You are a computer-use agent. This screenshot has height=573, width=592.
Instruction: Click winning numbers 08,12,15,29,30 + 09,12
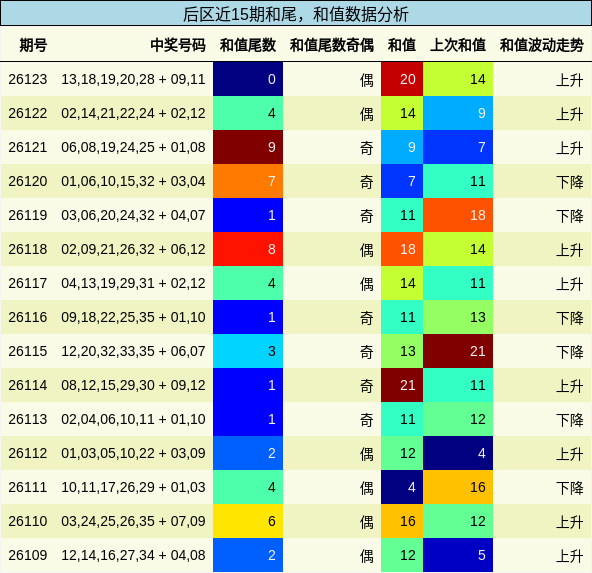point(133,385)
